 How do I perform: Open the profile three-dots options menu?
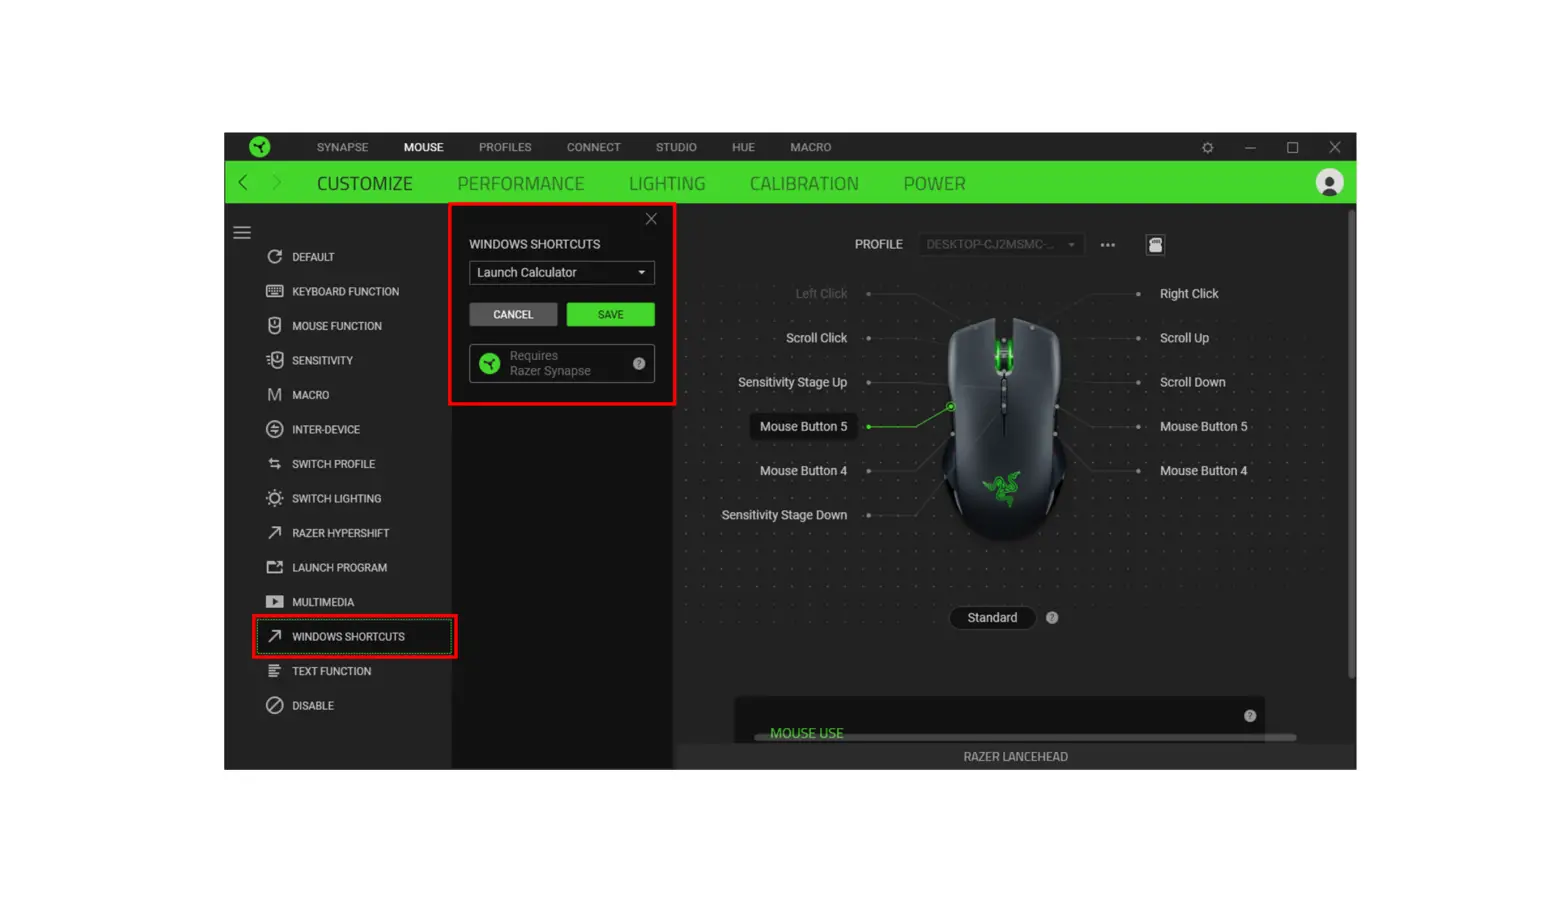(1107, 244)
